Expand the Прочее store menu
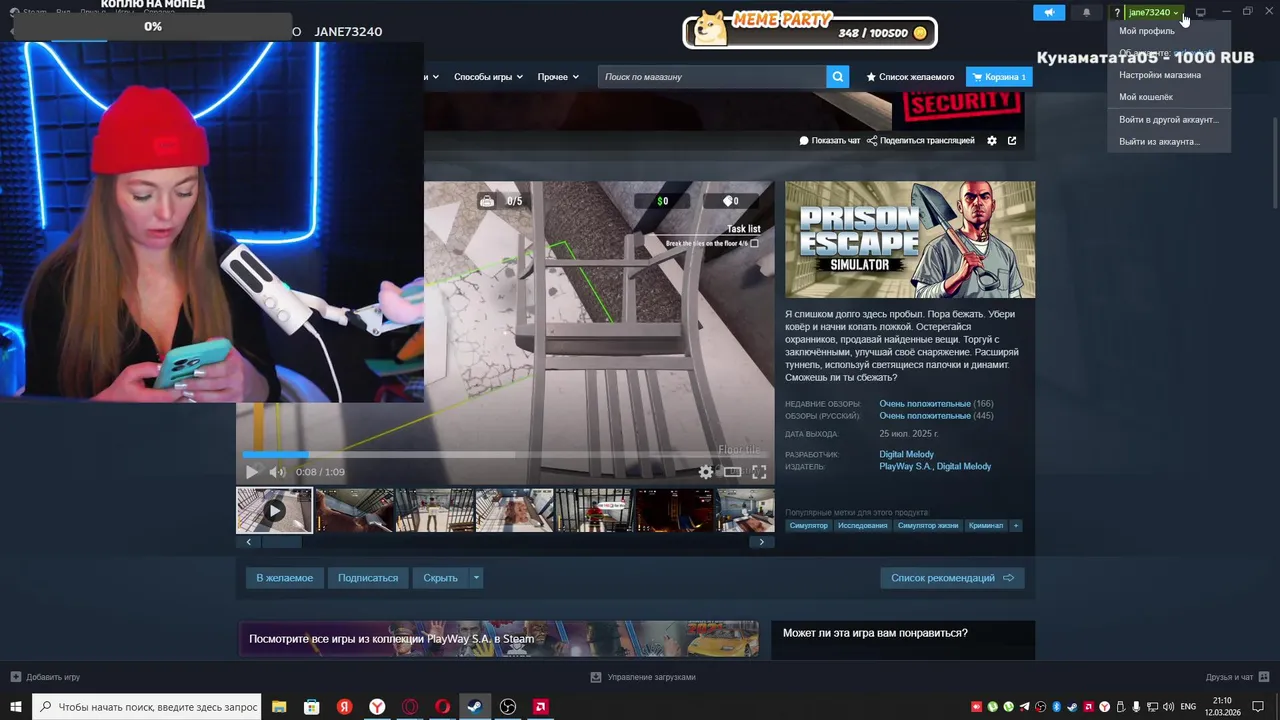This screenshot has width=1280, height=720. click(557, 77)
